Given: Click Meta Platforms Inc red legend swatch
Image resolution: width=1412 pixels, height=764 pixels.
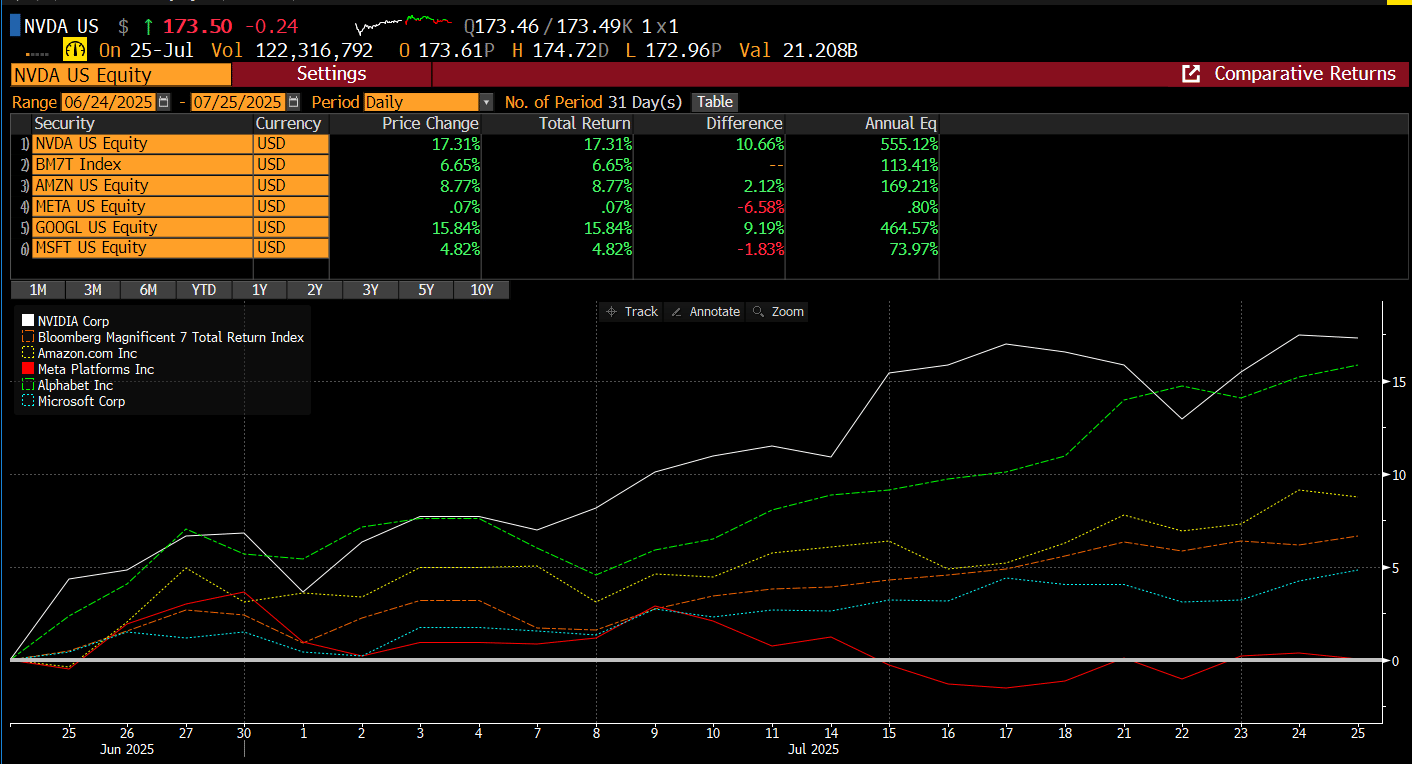Looking at the screenshot, I should 28,369.
